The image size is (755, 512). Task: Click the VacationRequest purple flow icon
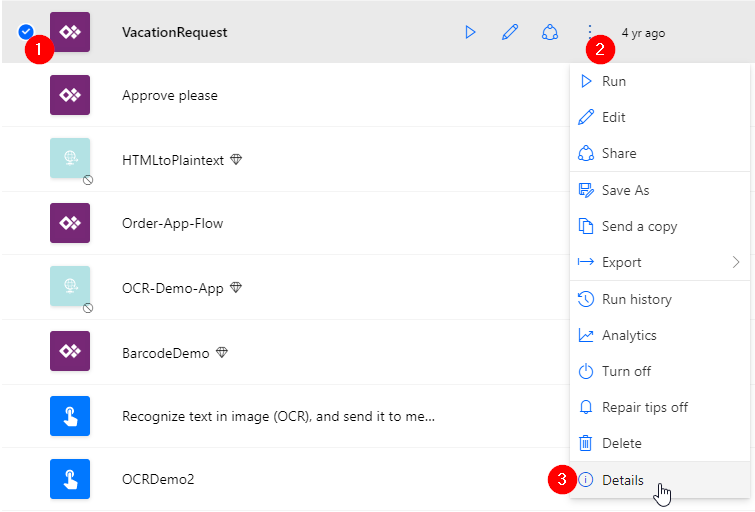(70, 32)
